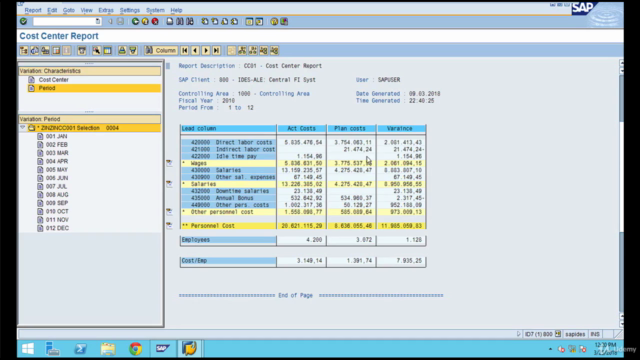Open the Goto menu
Viewport: 640px width, 360px height.
69,10
